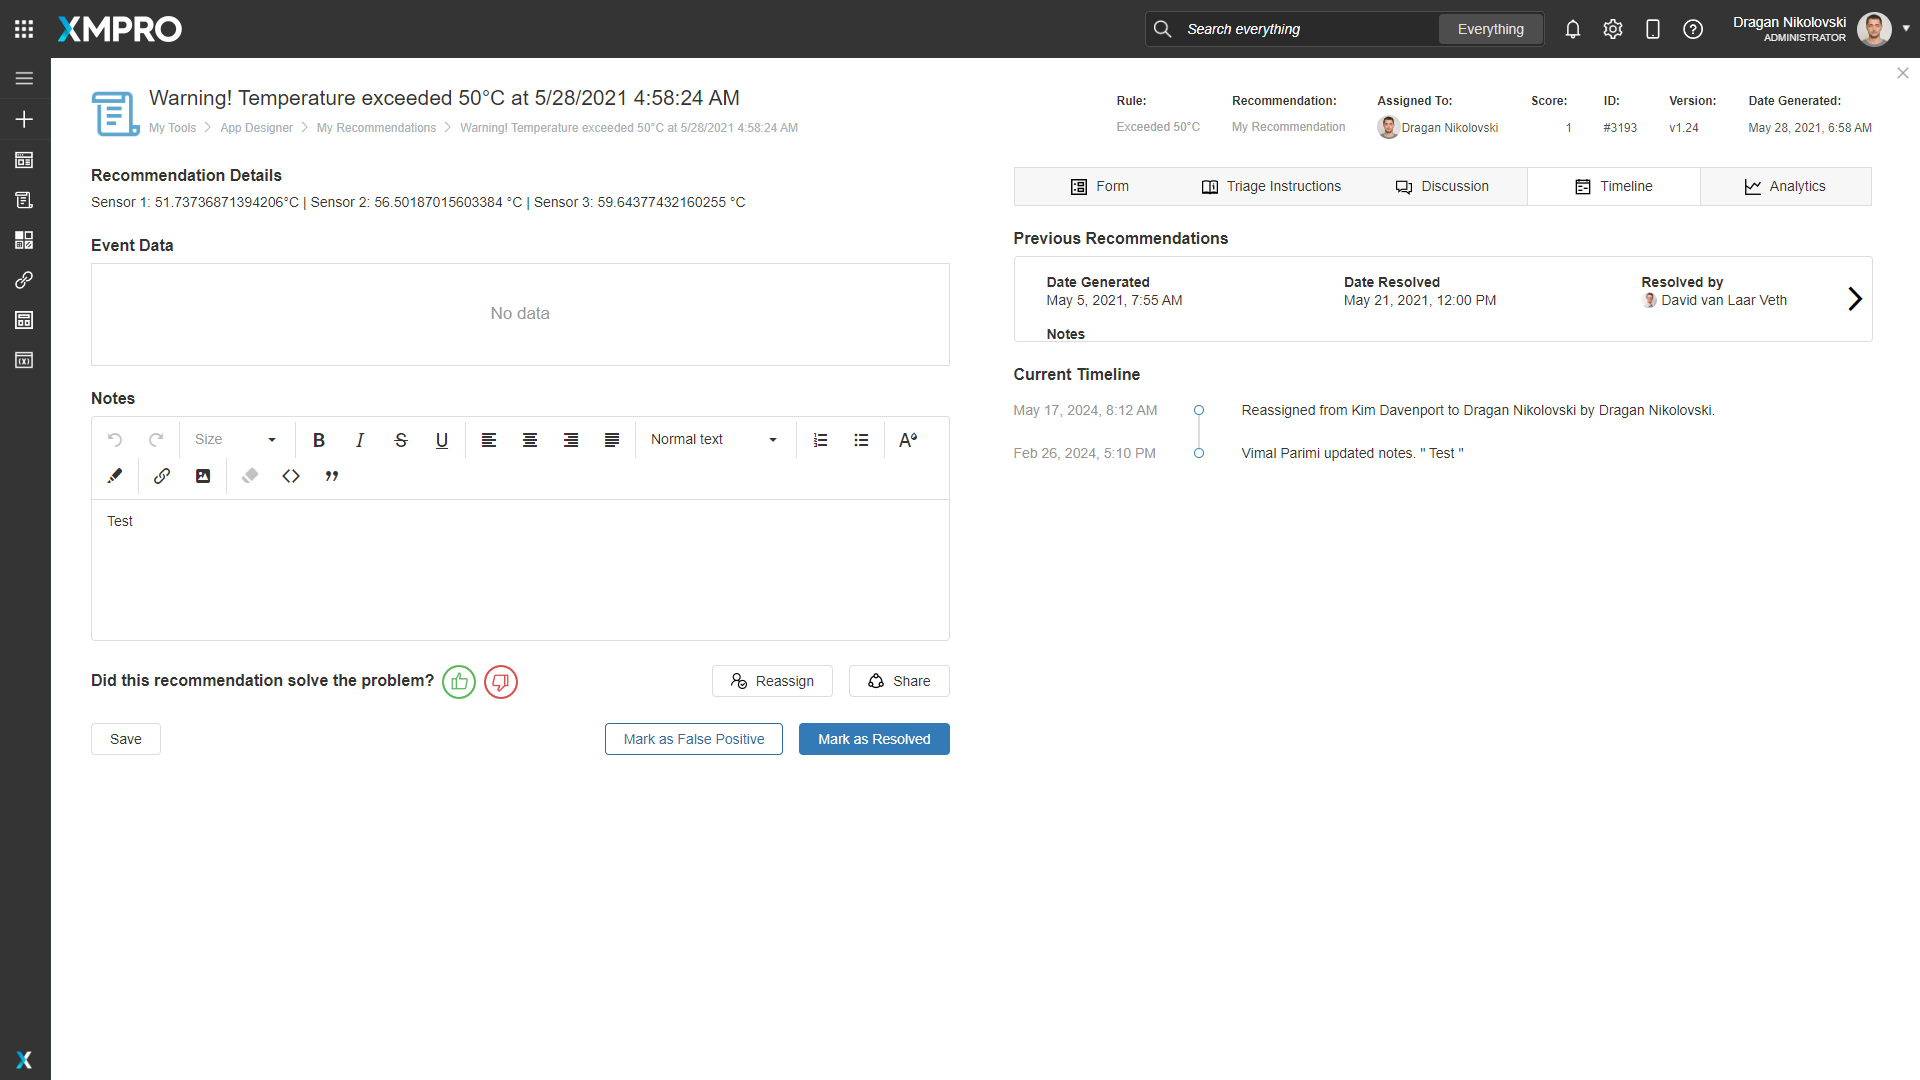This screenshot has height=1080, width=1920.
Task: Open the Analytics tab
Action: click(x=1785, y=187)
